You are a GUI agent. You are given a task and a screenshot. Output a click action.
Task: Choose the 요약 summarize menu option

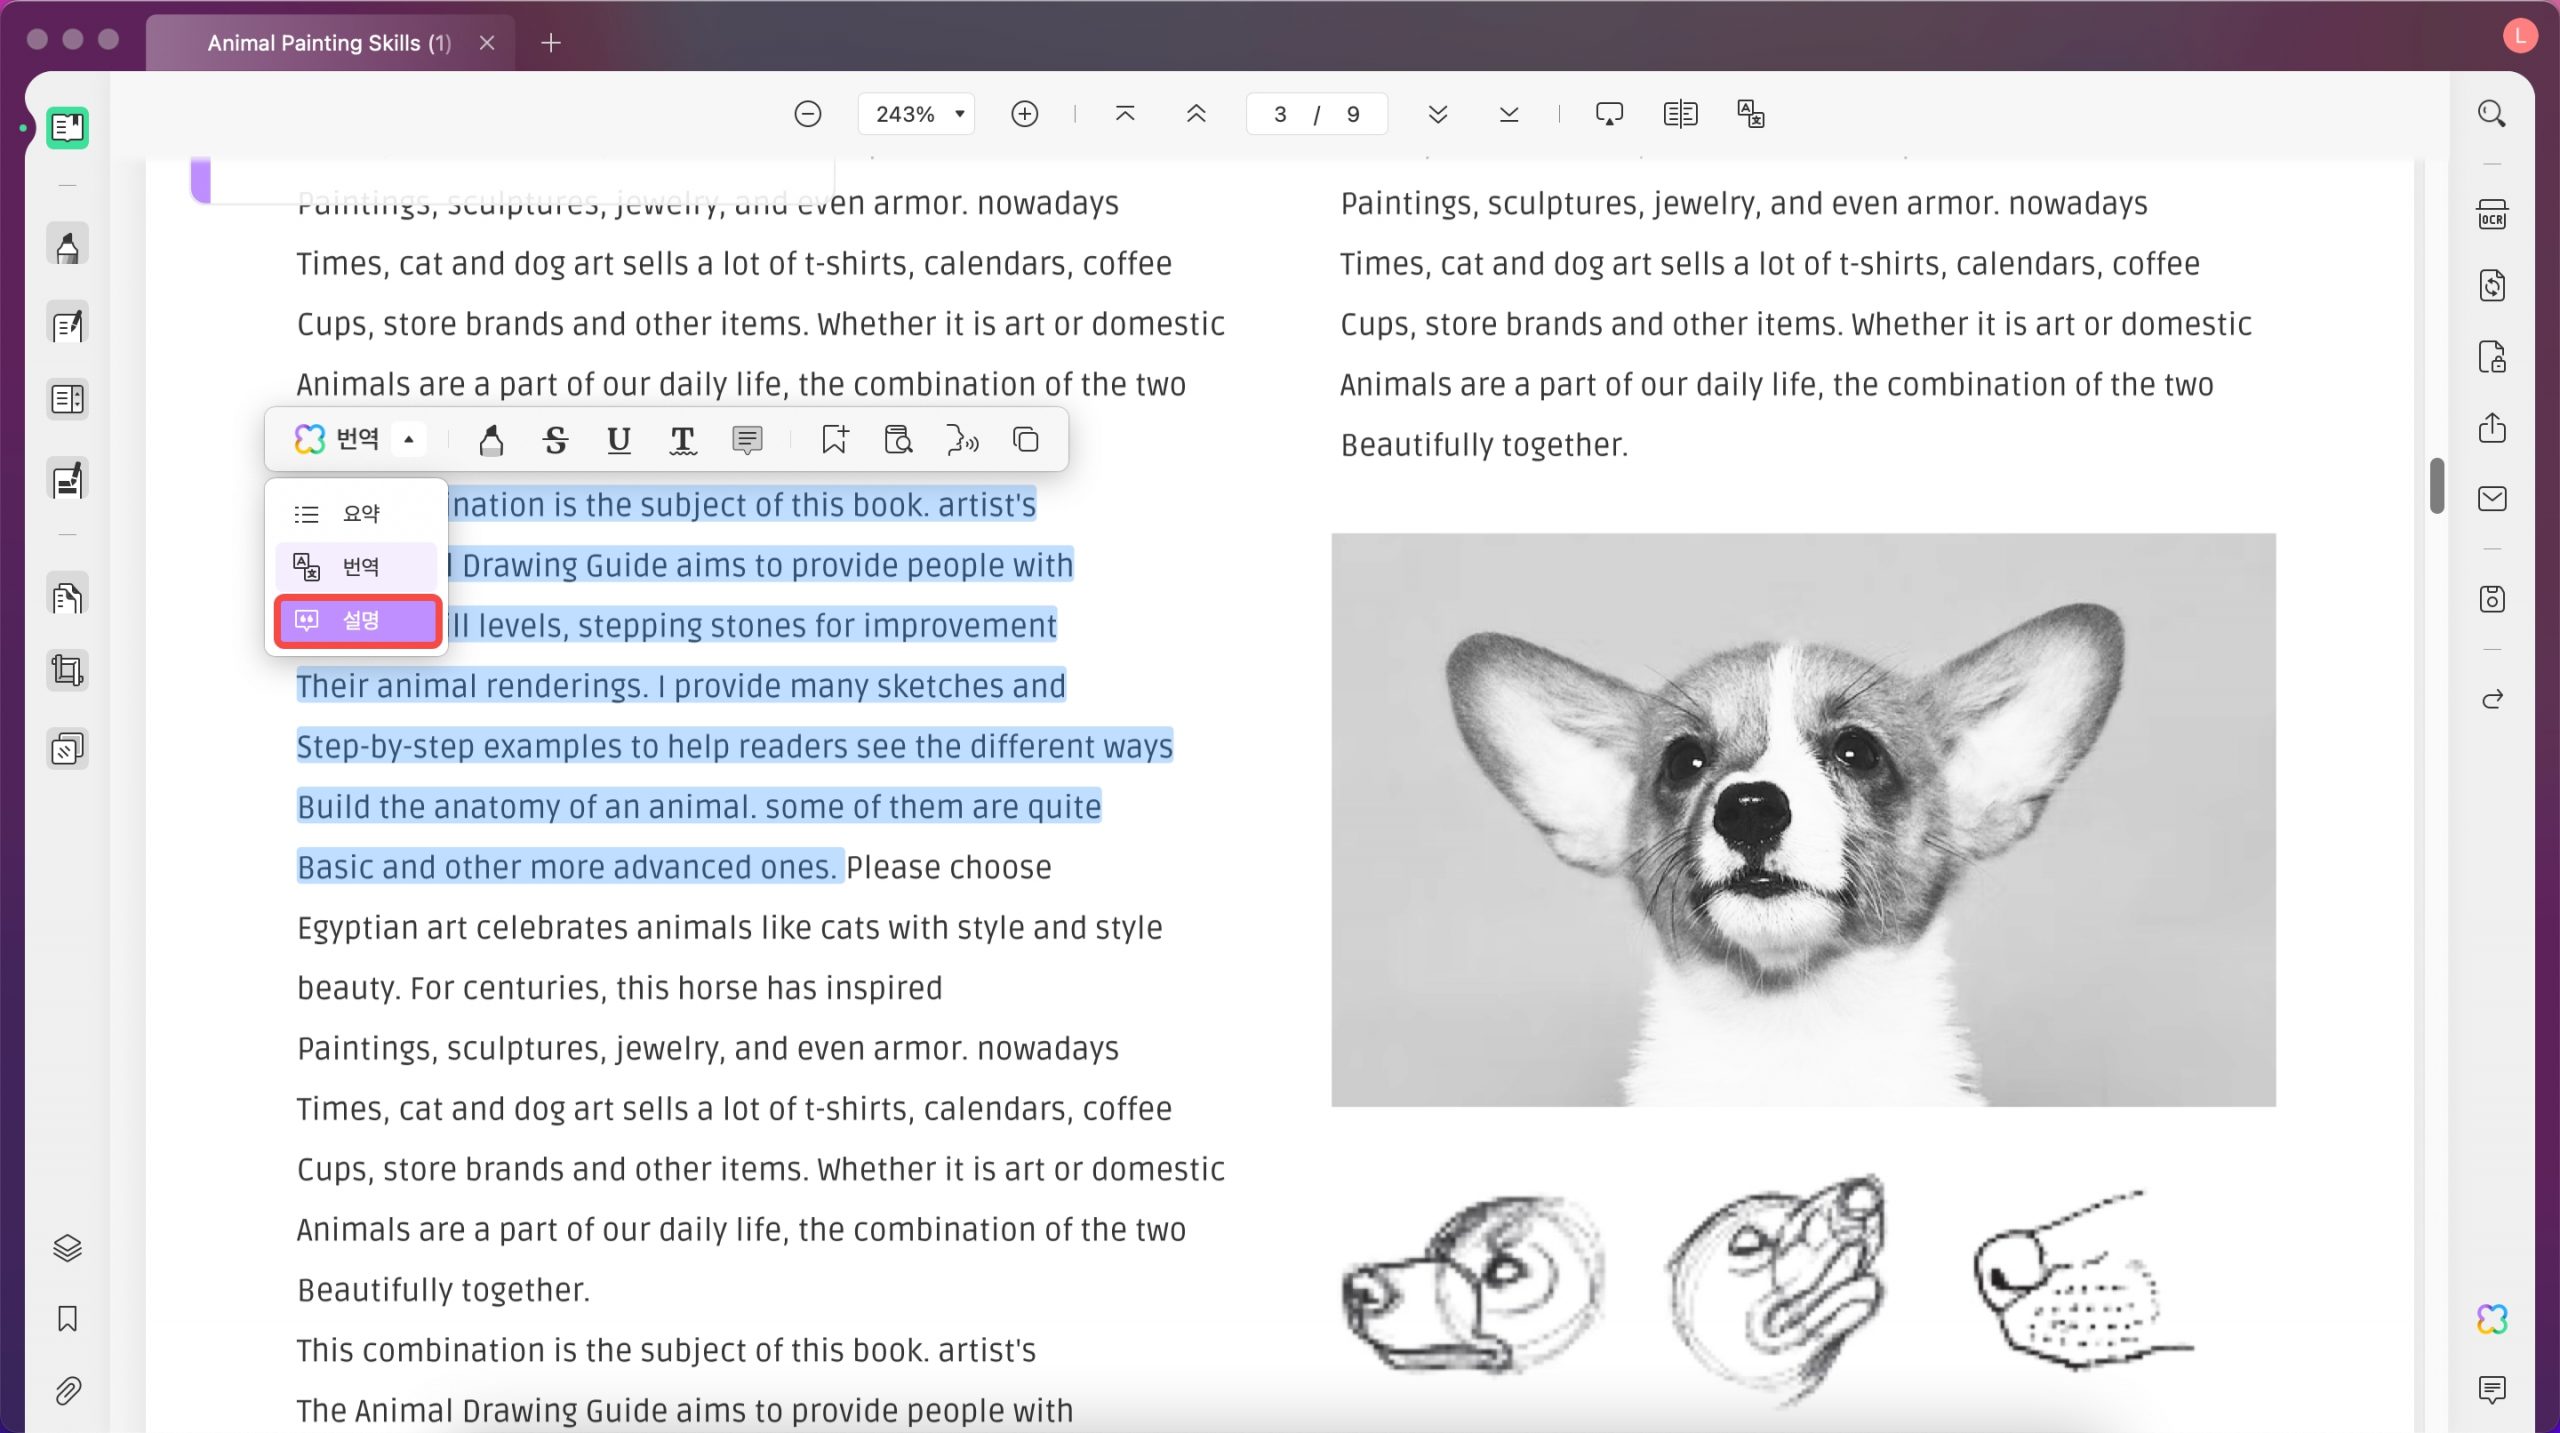pyautogui.click(x=357, y=514)
